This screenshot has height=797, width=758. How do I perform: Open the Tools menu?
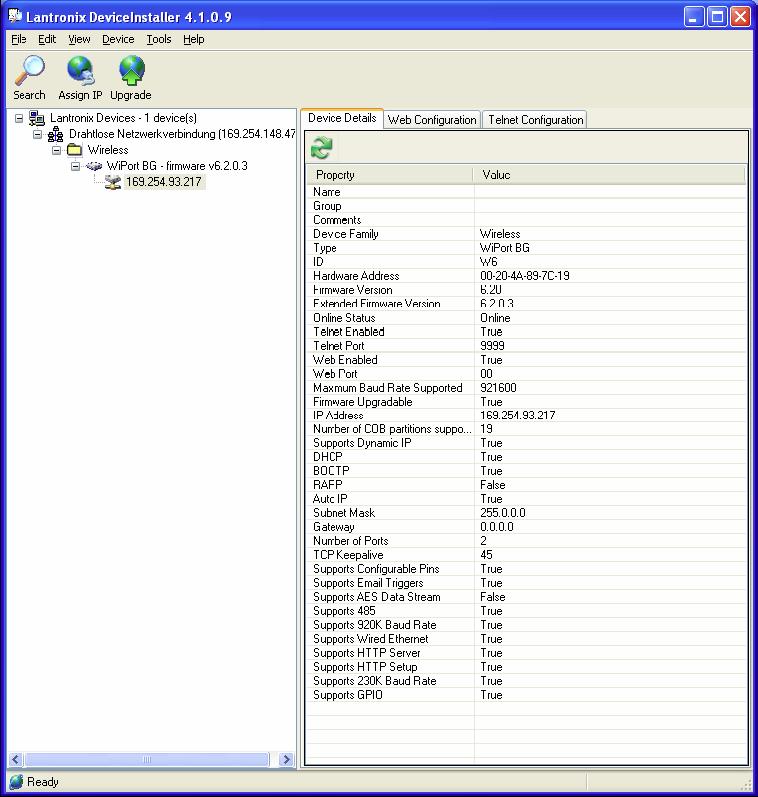pyautogui.click(x=159, y=39)
